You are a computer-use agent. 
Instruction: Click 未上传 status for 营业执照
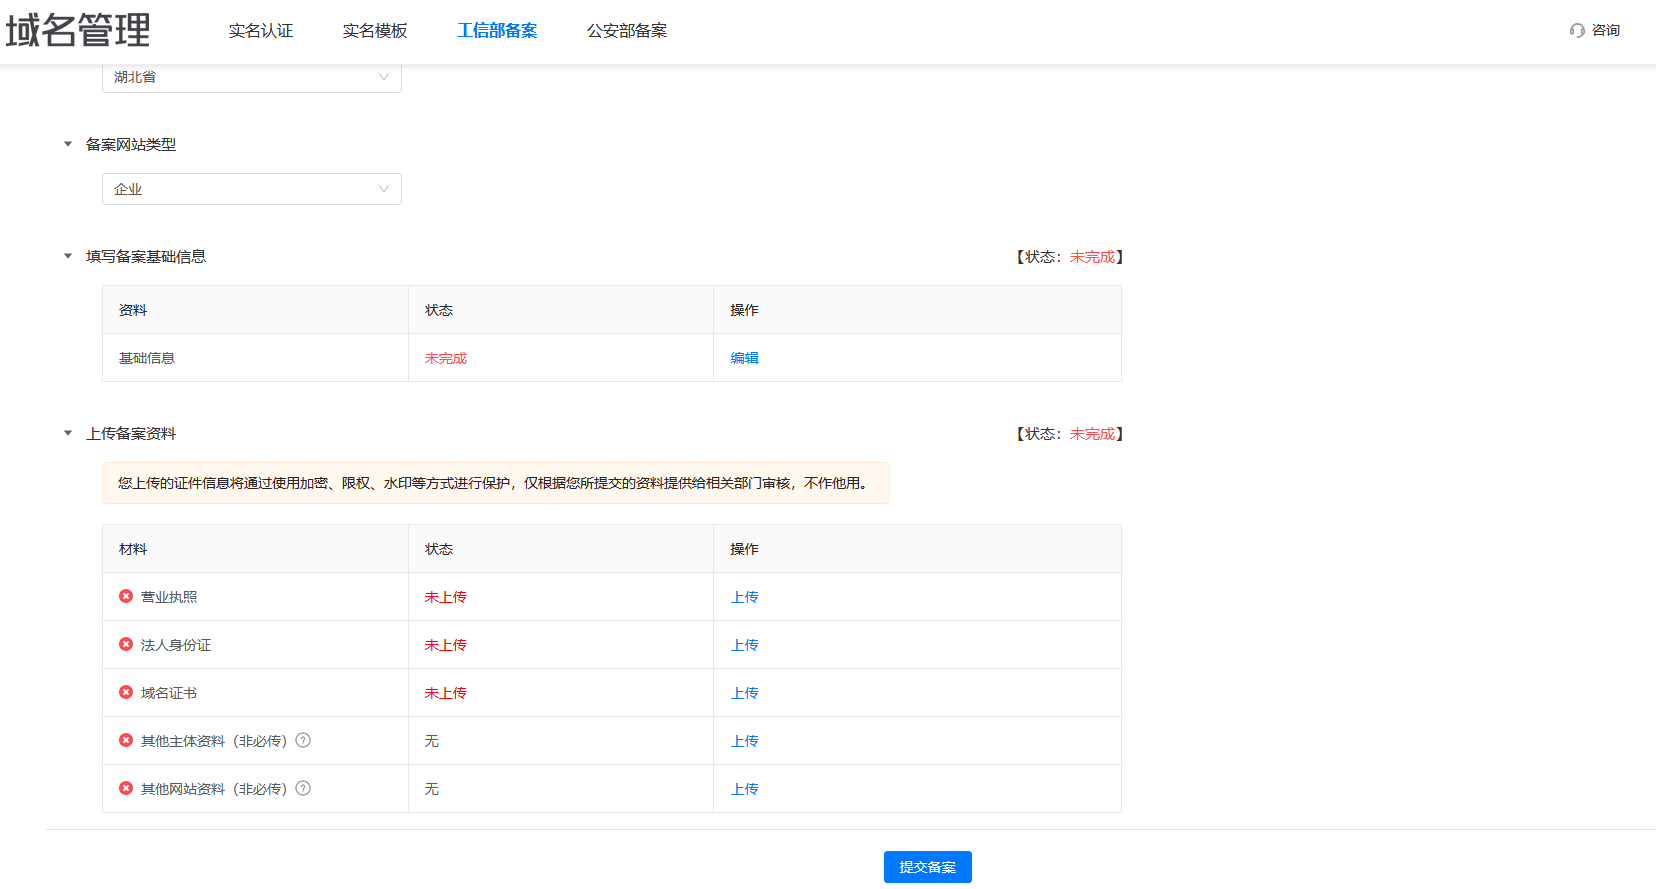click(446, 597)
